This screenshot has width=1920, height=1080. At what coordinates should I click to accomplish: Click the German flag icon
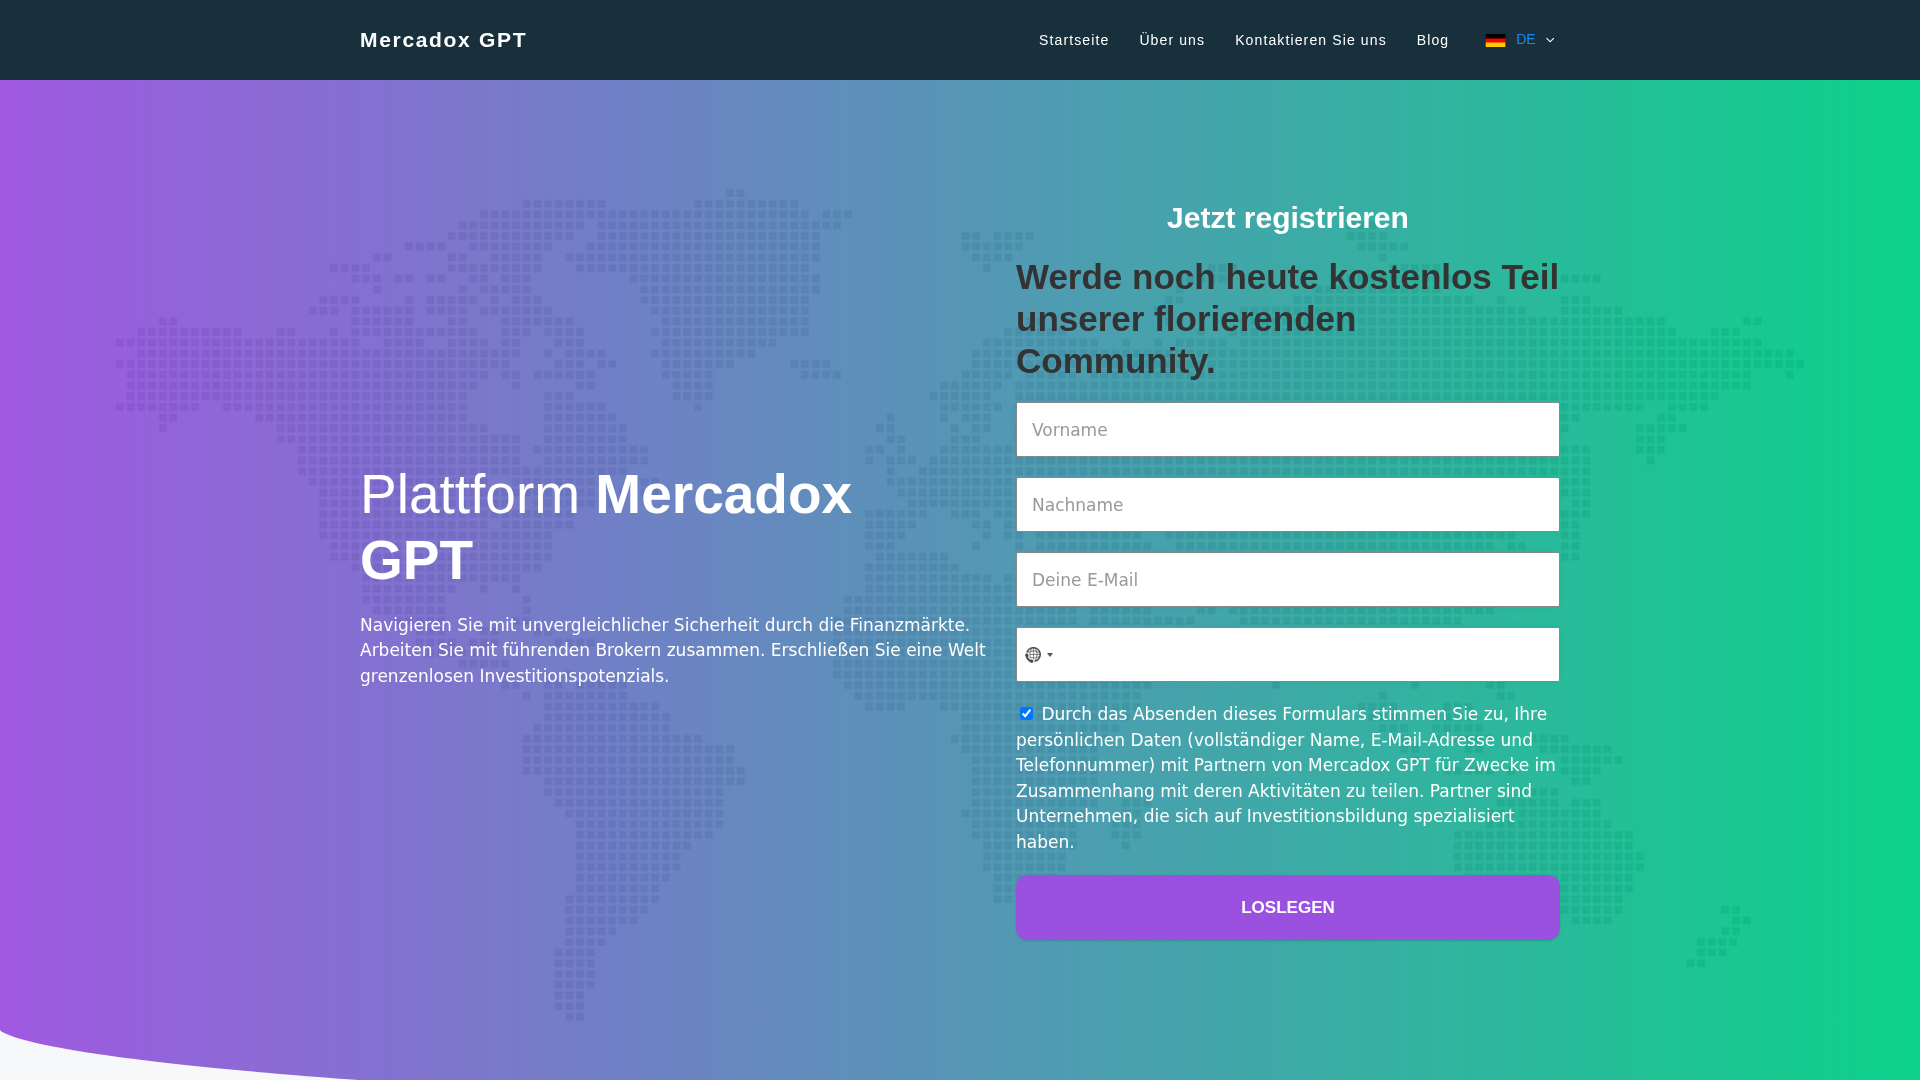(1495, 40)
